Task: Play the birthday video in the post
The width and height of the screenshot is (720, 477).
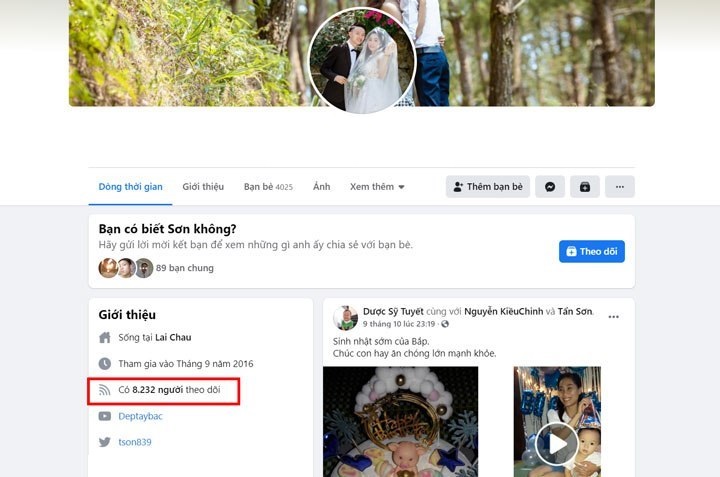Action: click(x=557, y=444)
